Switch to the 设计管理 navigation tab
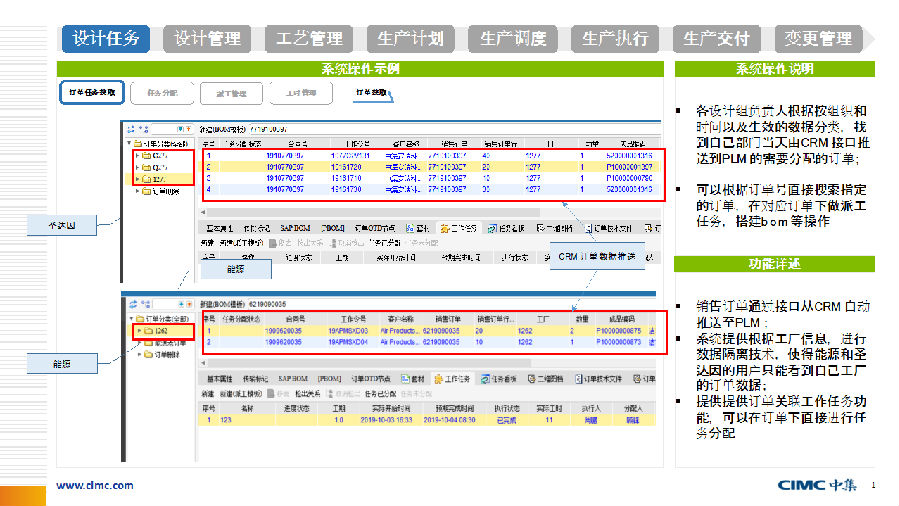The height and width of the screenshot is (506, 899). pyautogui.click(x=208, y=39)
